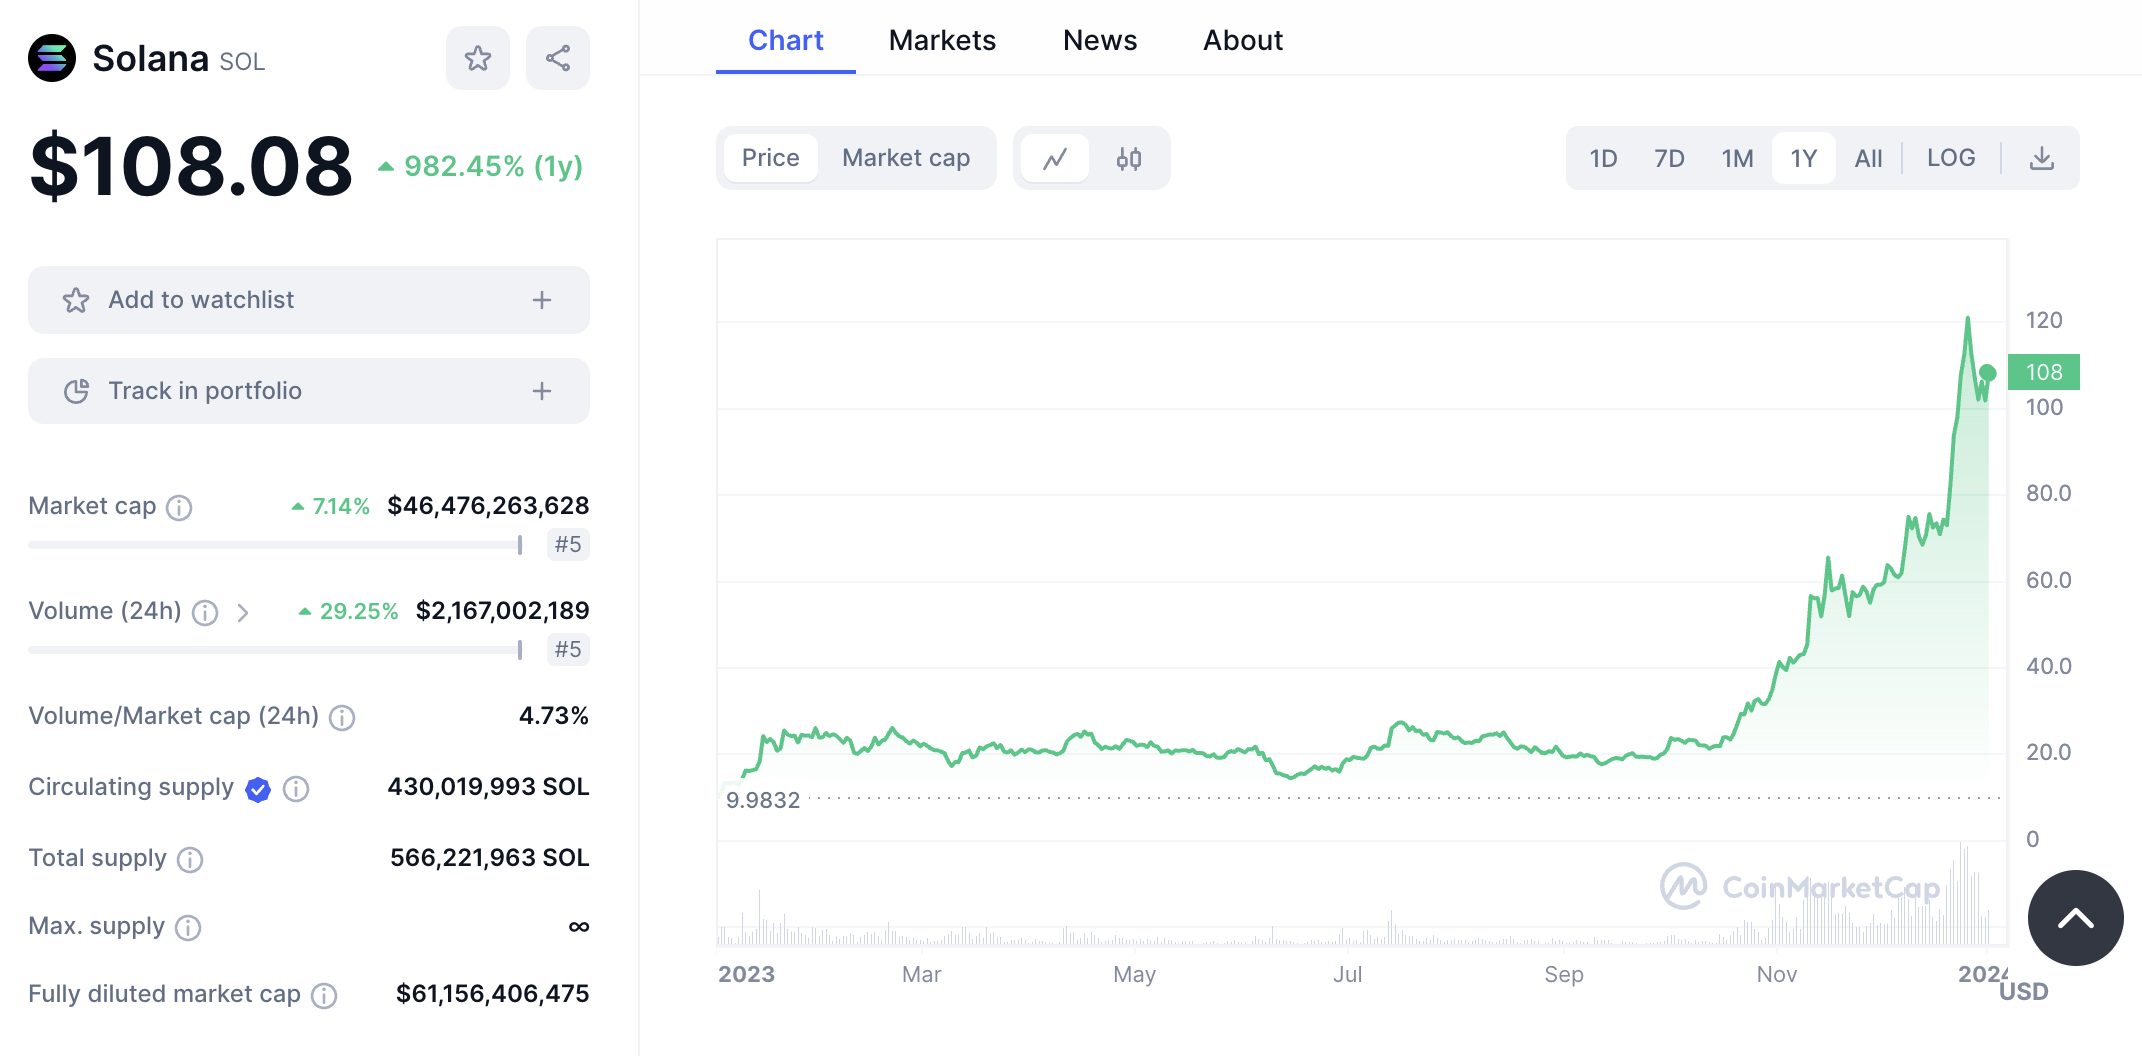Click the Fully diluted market cap info icon
The height and width of the screenshot is (1056, 2142).
tap(324, 995)
